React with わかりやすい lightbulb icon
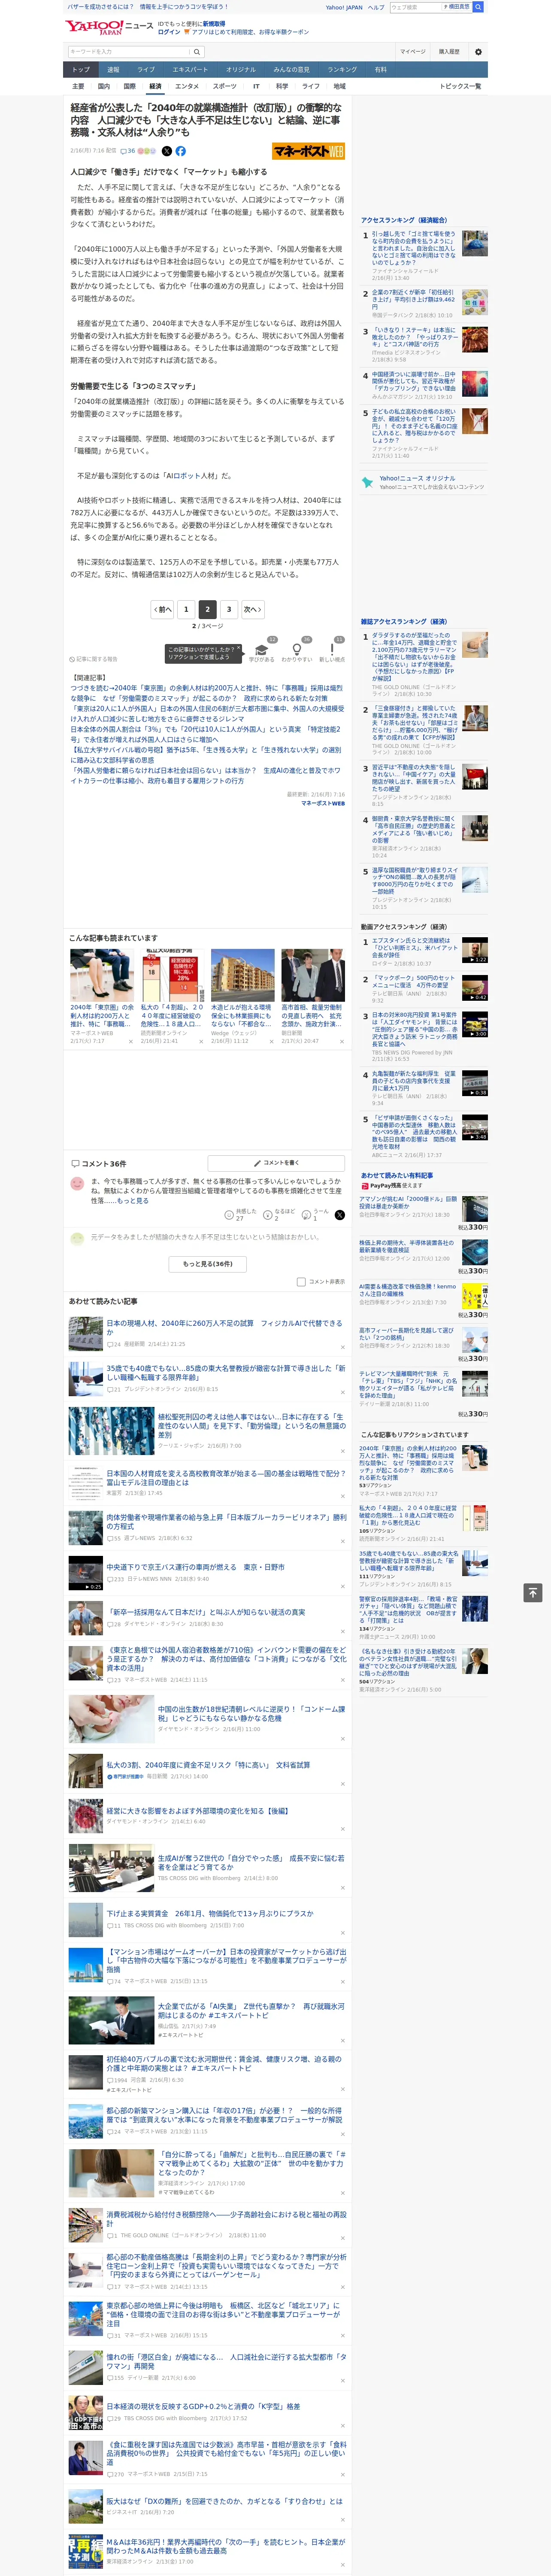 click(x=296, y=651)
